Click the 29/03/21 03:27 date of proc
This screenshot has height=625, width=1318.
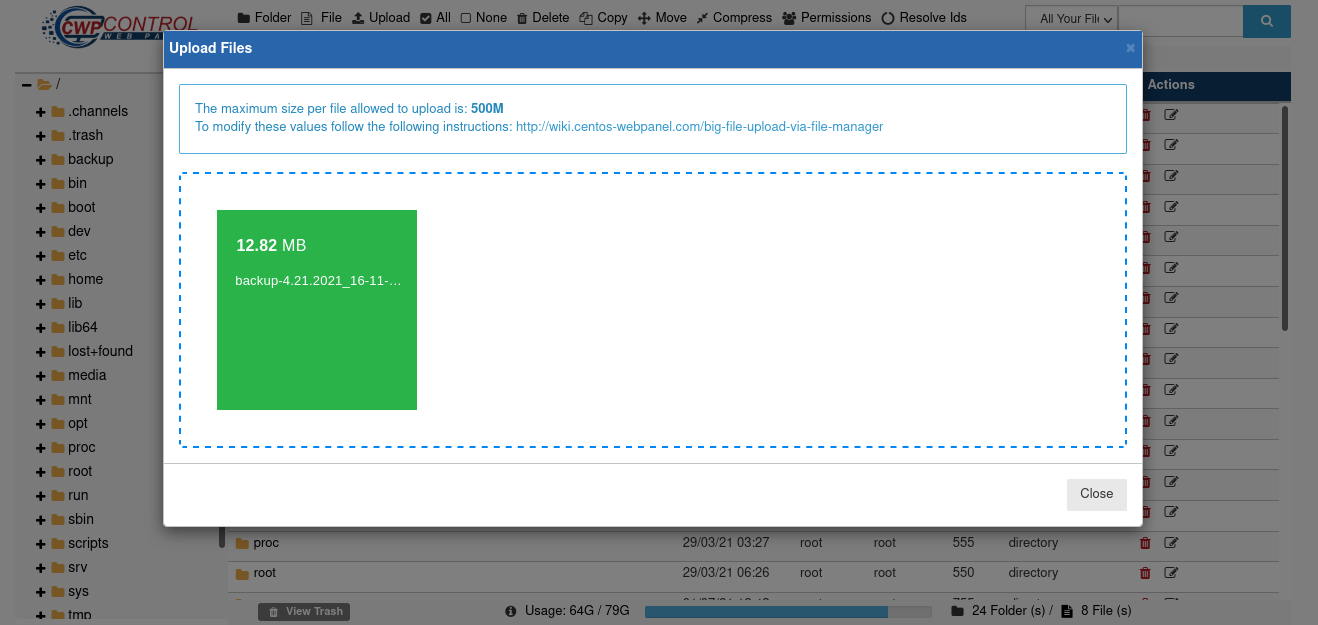726,543
